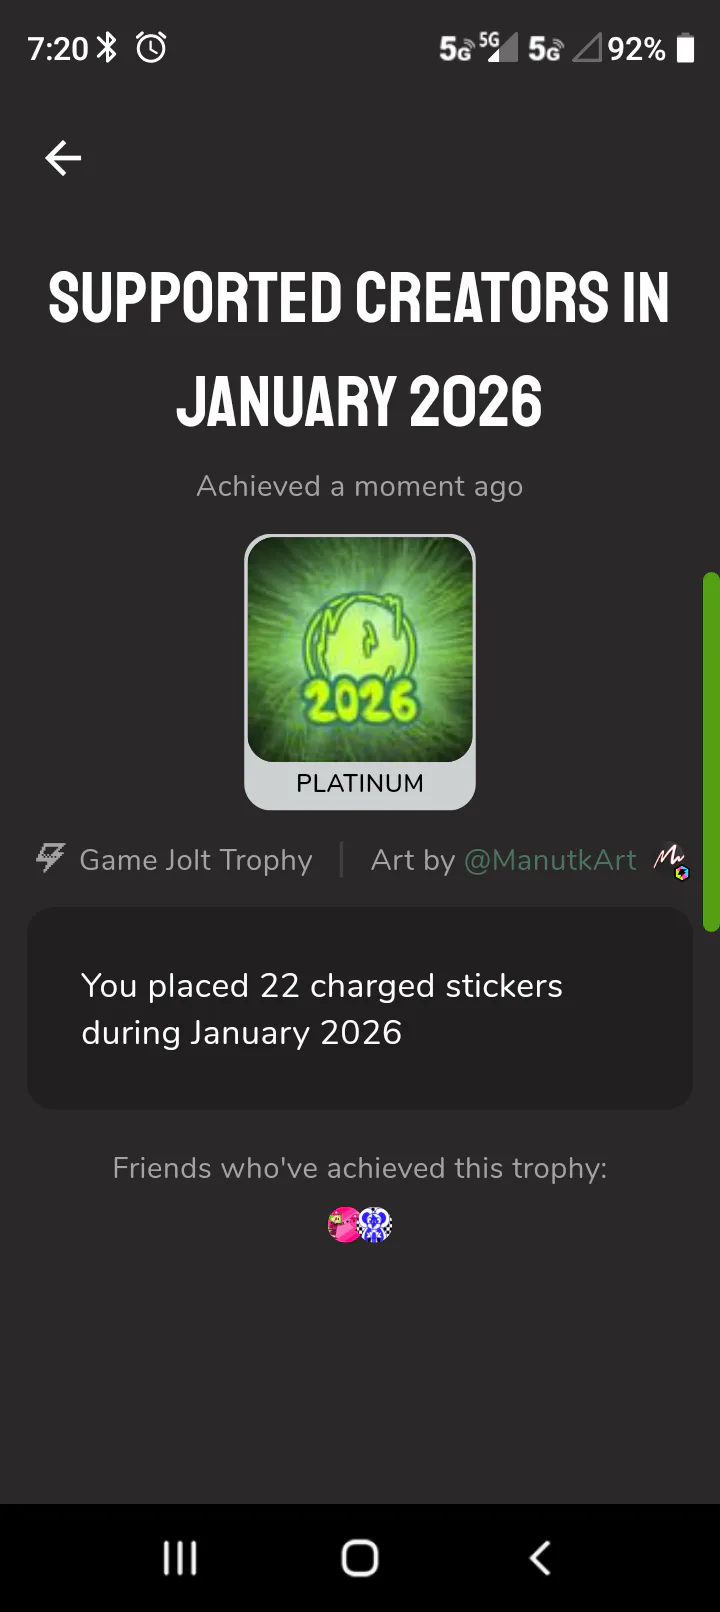Tap the PLATINUM difficulty label
720x1612 pixels.
360,783
